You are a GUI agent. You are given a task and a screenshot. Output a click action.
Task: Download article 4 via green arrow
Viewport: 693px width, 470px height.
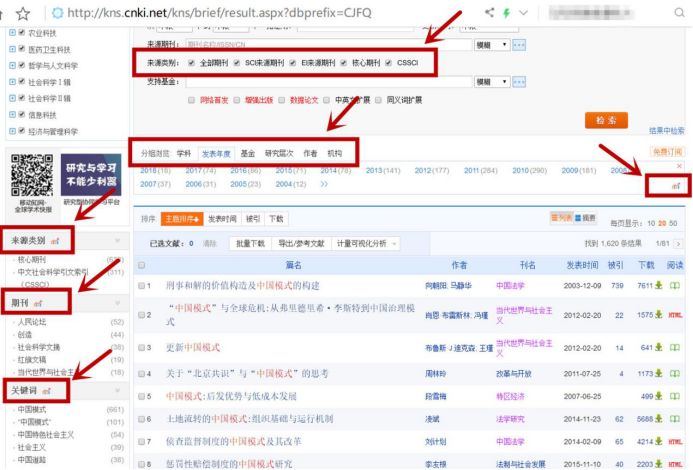point(659,374)
